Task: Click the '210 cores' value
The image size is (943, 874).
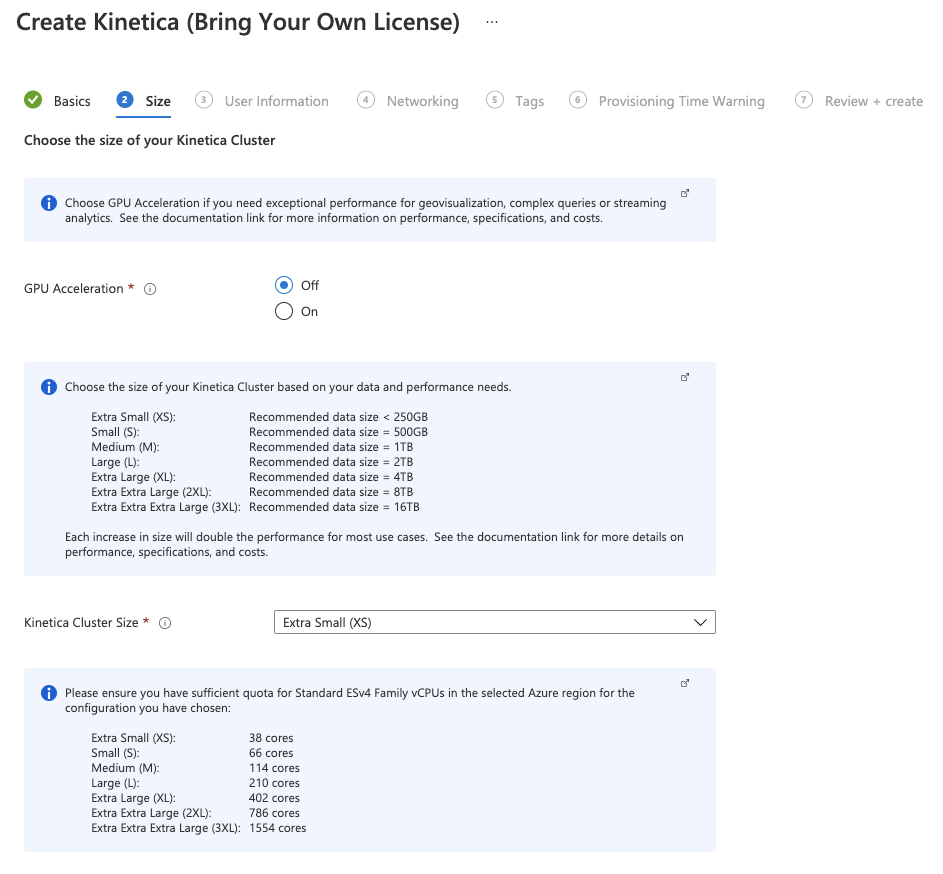Action: pos(274,783)
